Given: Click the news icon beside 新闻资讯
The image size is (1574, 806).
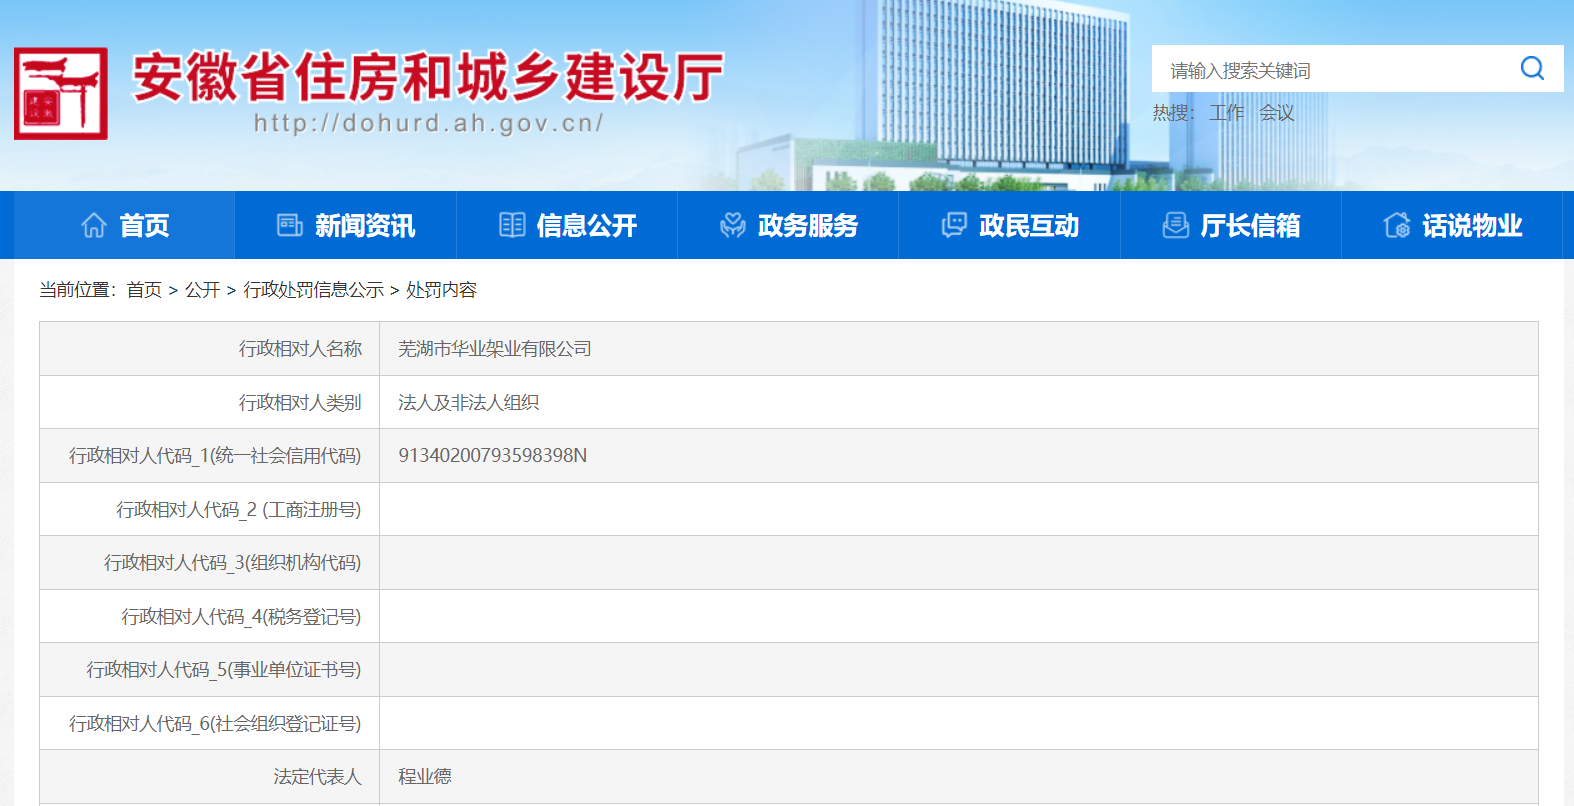Looking at the screenshot, I should (290, 225).
